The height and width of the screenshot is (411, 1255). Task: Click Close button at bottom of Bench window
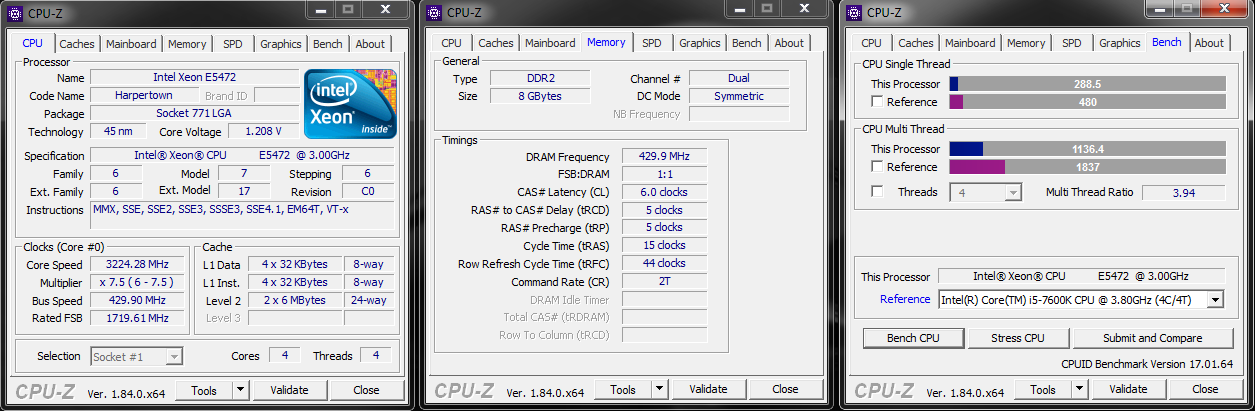click(x=1206, y=390)
